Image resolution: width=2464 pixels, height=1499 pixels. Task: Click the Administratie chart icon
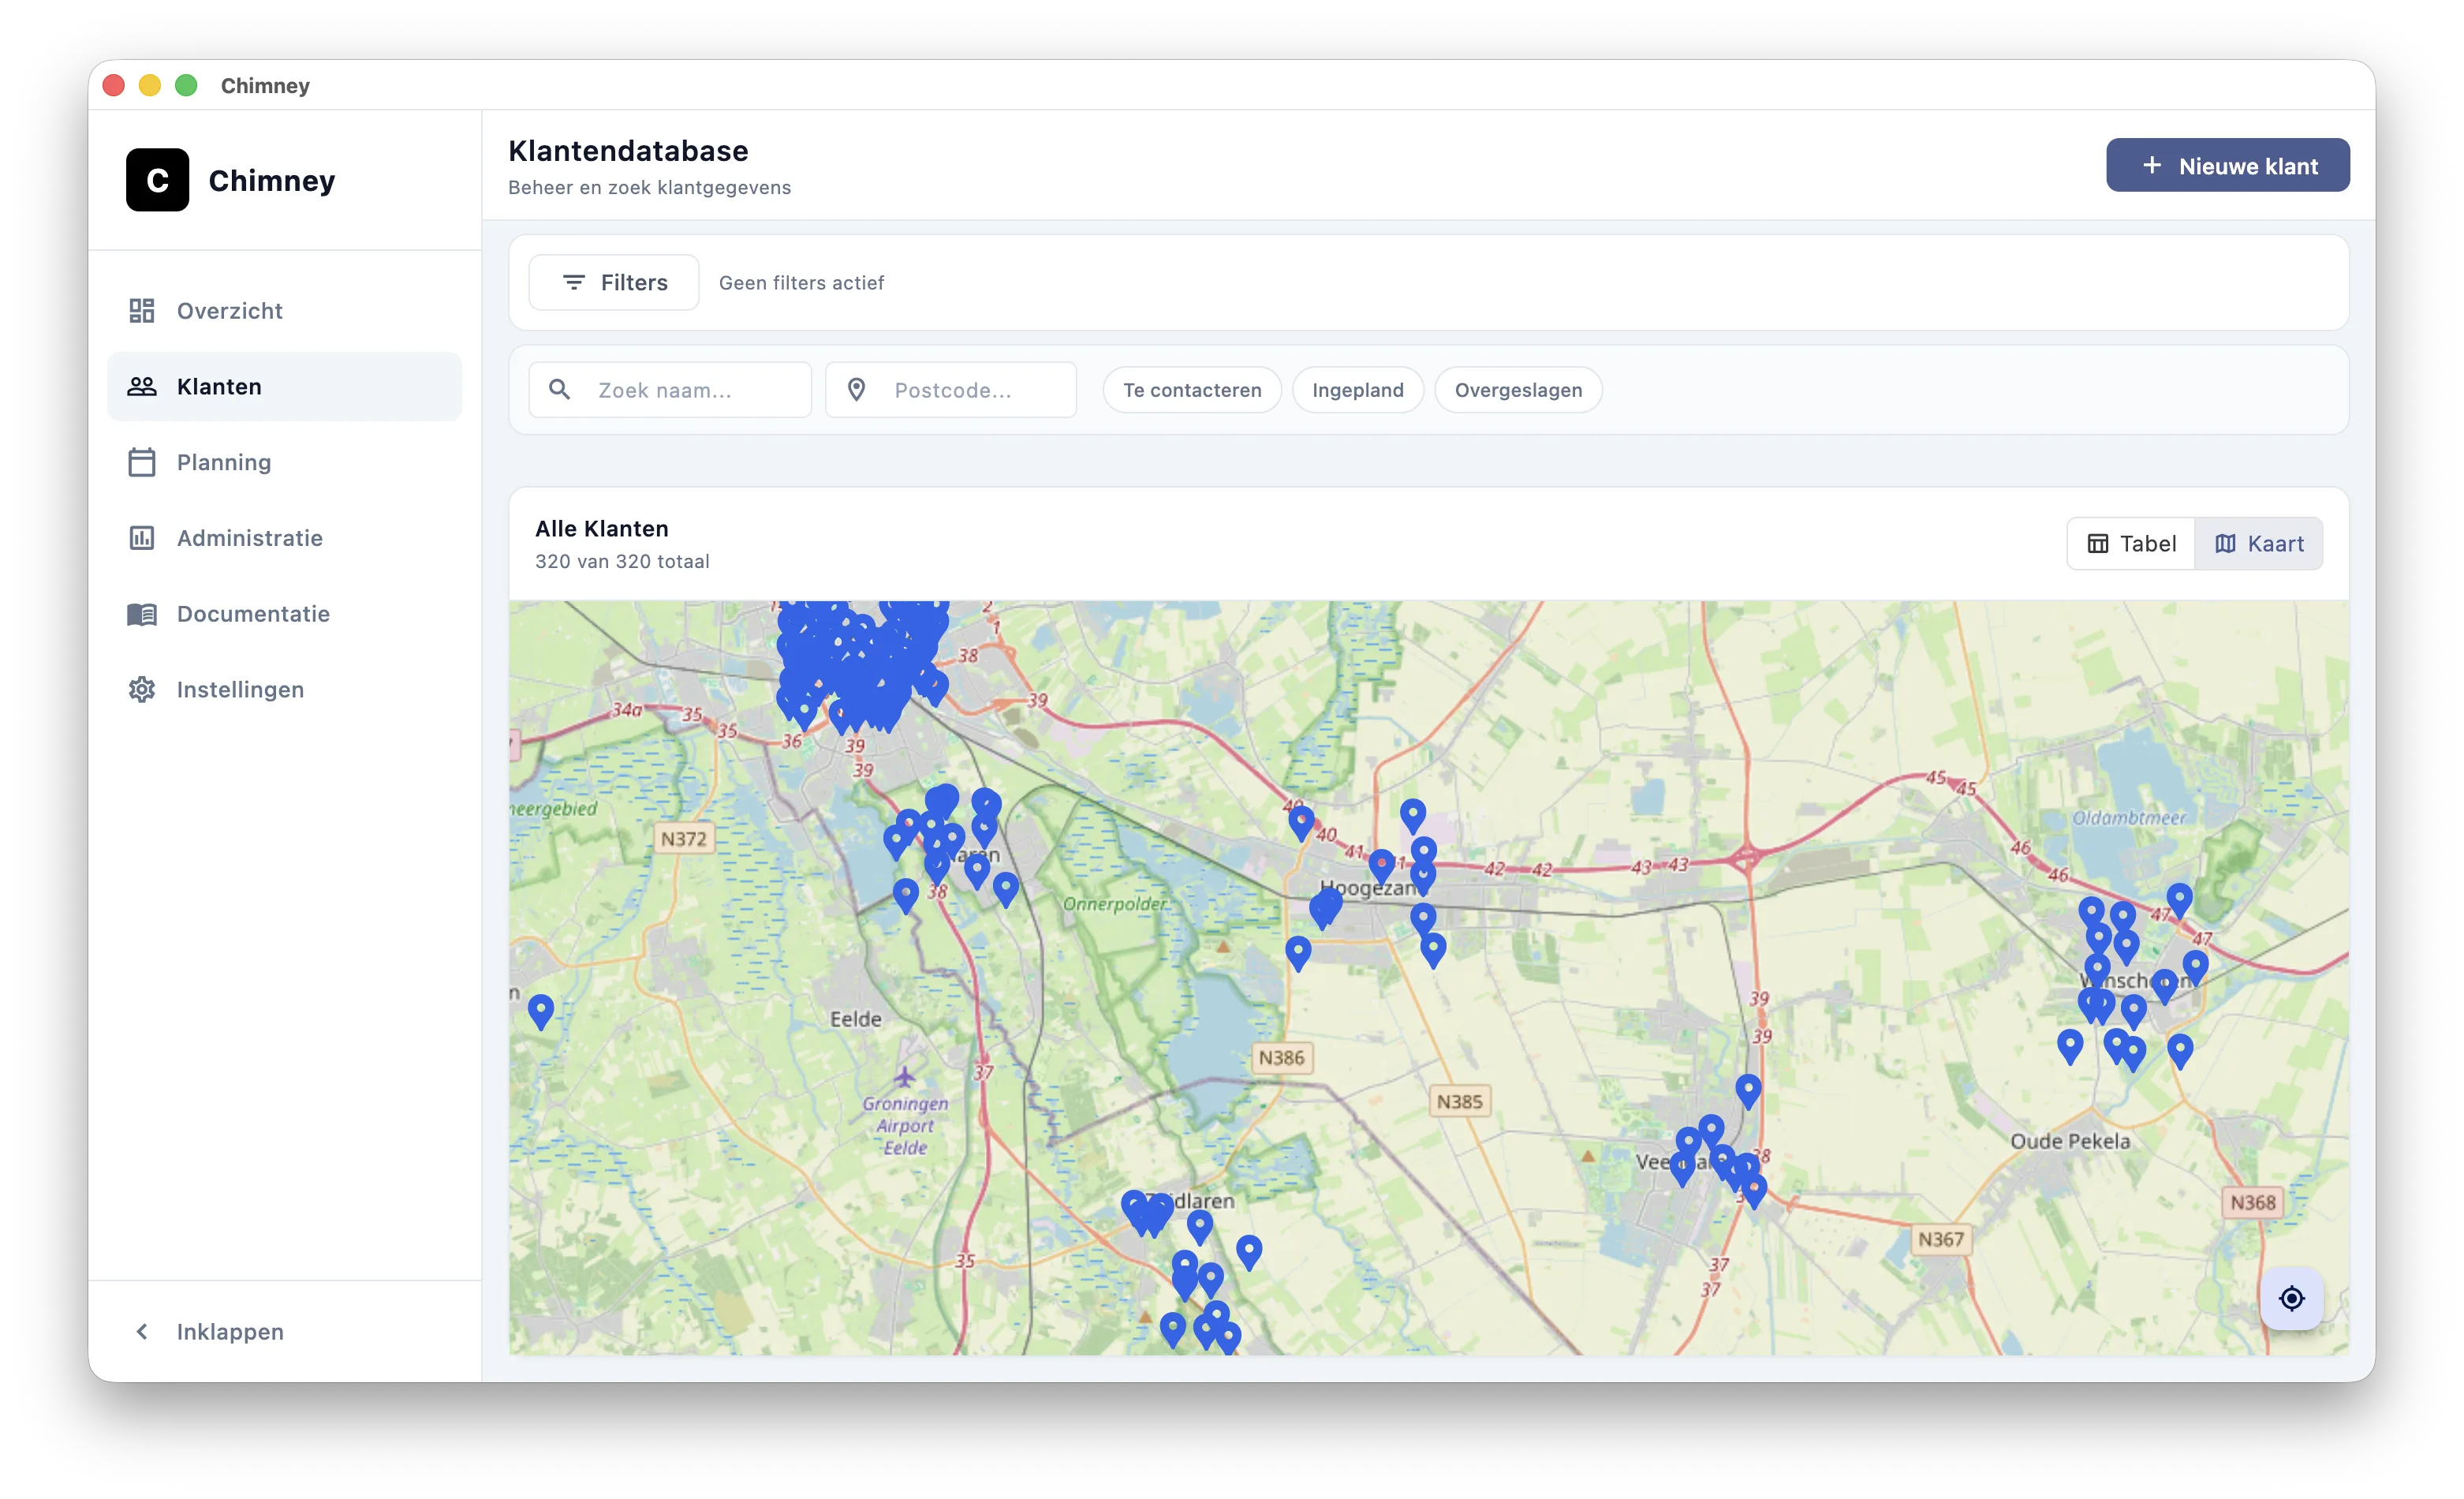click(x=142, y=538)
